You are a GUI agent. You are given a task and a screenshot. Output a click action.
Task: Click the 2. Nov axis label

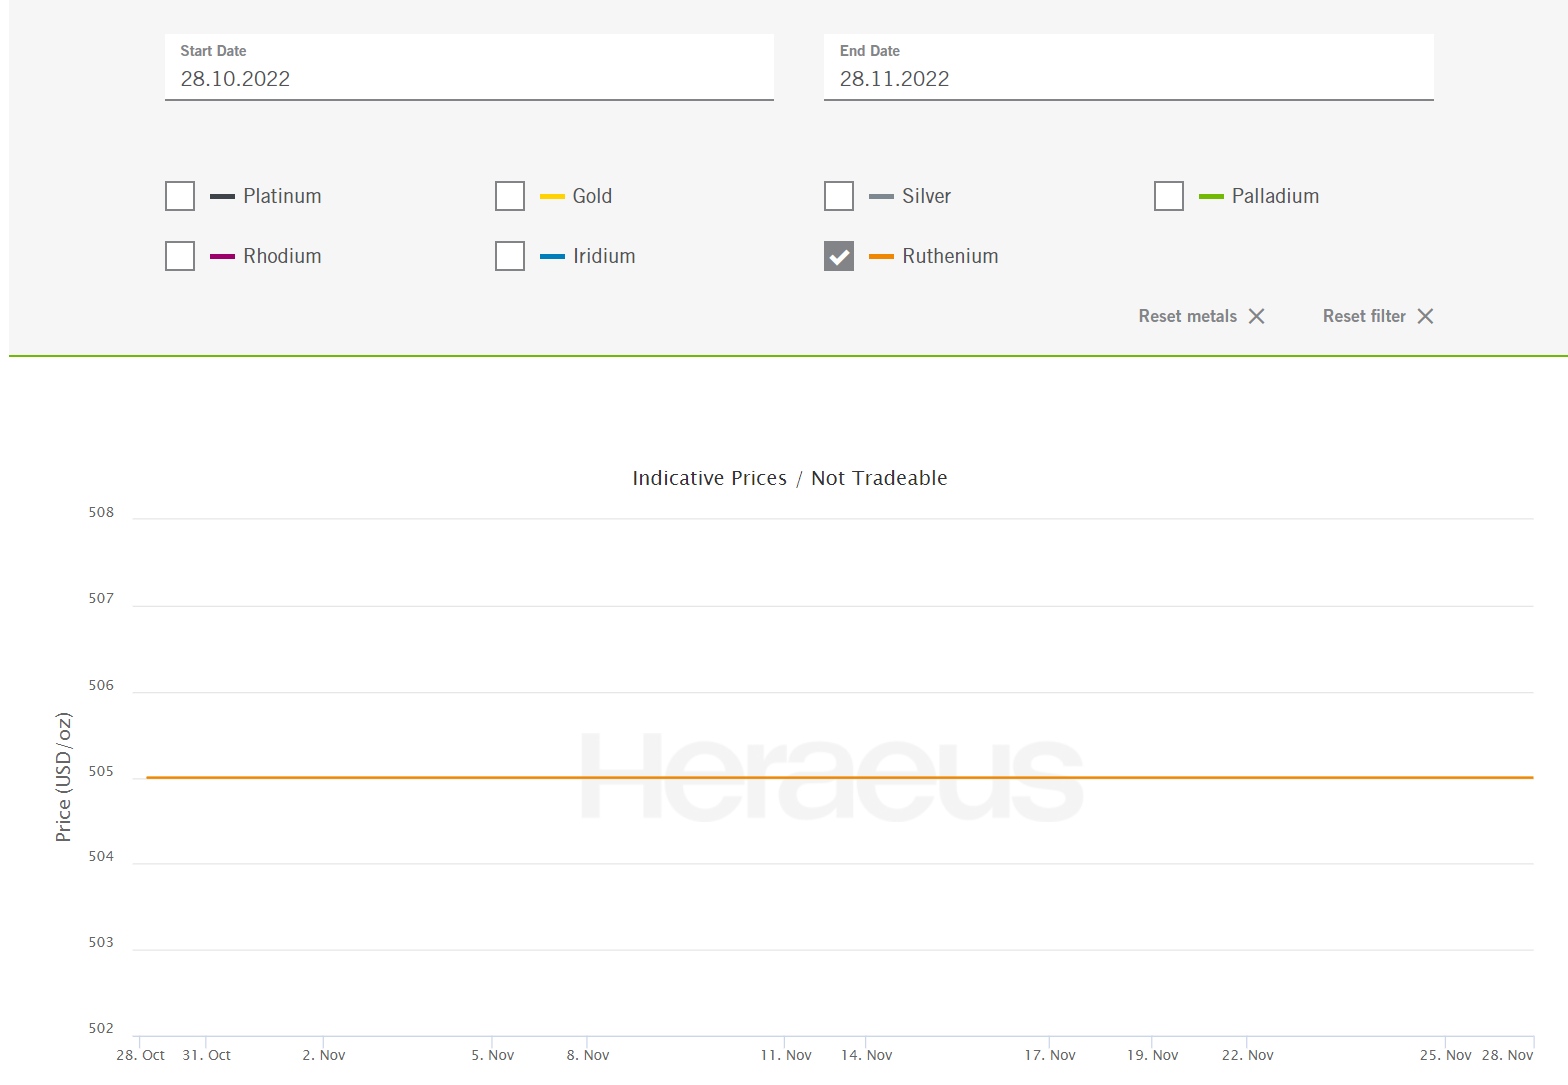(x=324, y=1055)
